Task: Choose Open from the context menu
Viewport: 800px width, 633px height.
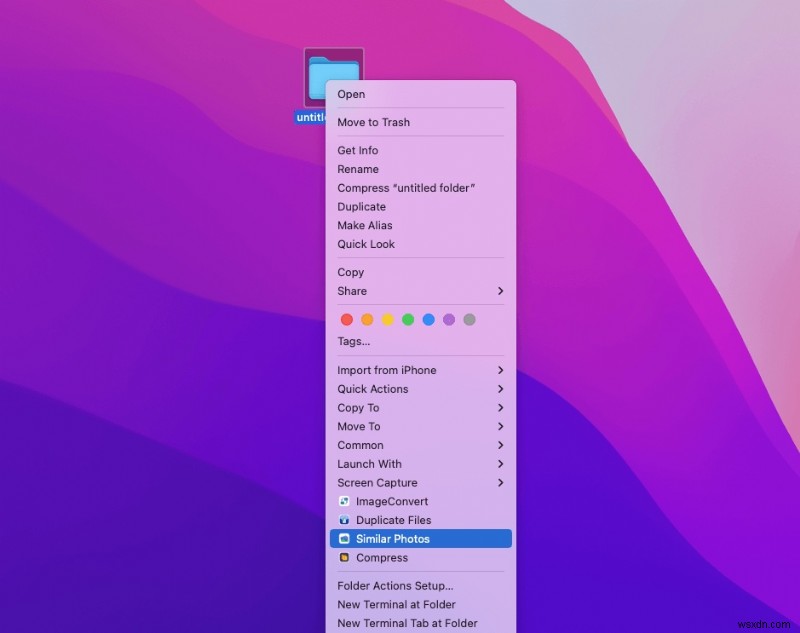Action: [x=420, y=94]
